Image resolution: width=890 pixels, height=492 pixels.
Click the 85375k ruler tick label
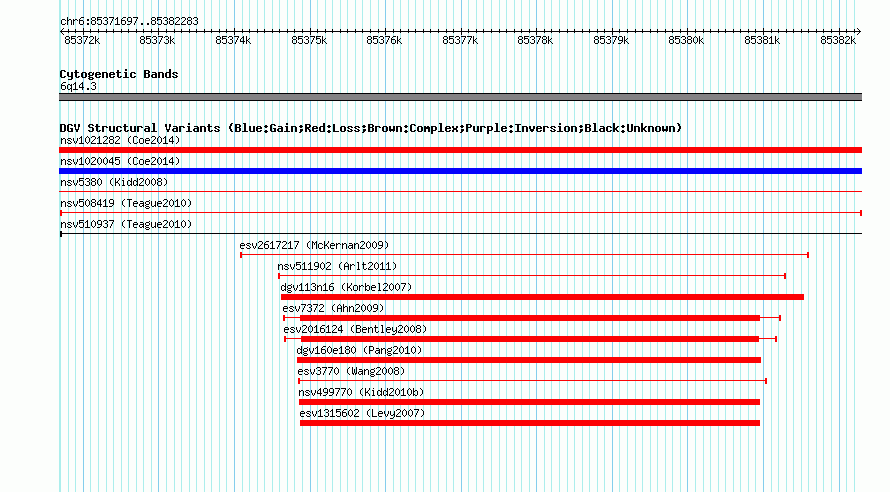[x=309, y=40]
